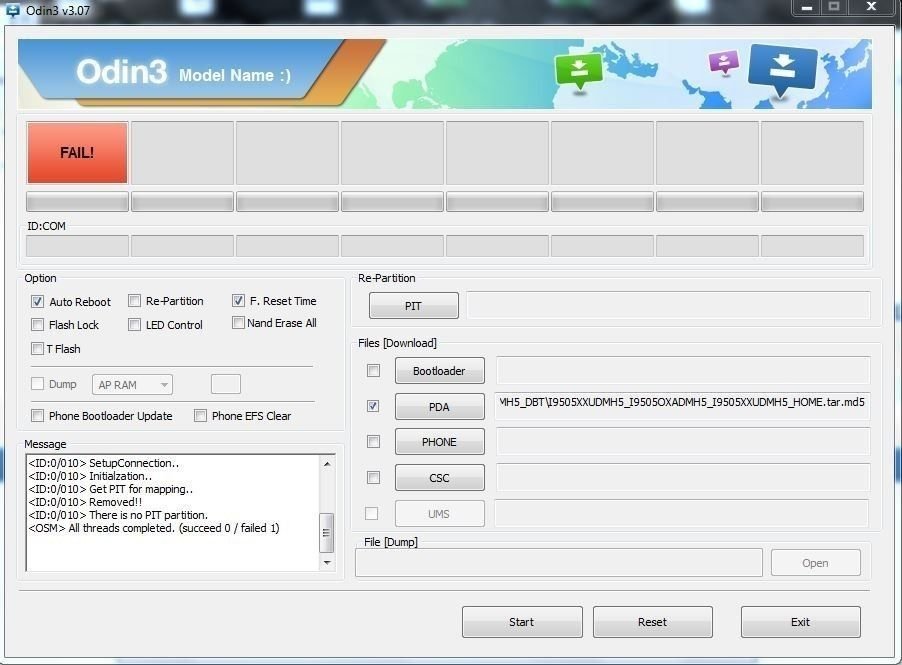Click the "Get PIT for mapping.." log line
The image size is (902, 665).
coord(110,489)
